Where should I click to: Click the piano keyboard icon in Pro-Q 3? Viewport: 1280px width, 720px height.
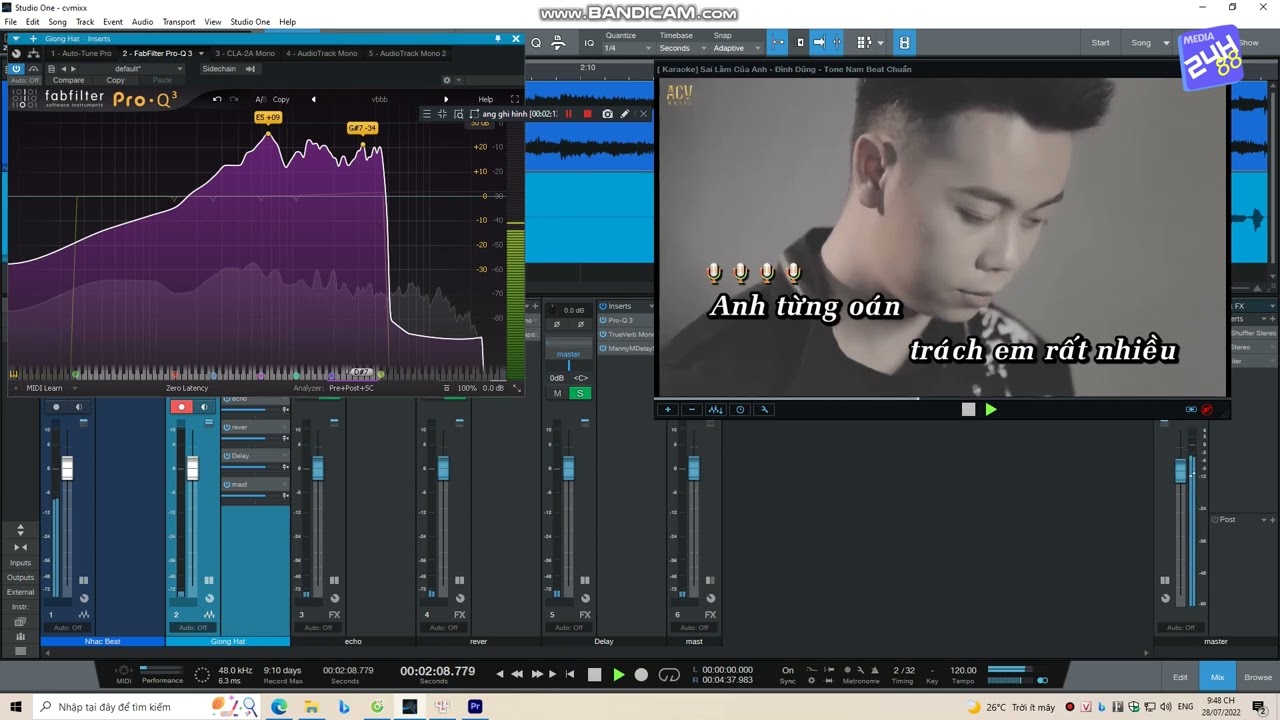pyautogui.click(x=14, y=375)
